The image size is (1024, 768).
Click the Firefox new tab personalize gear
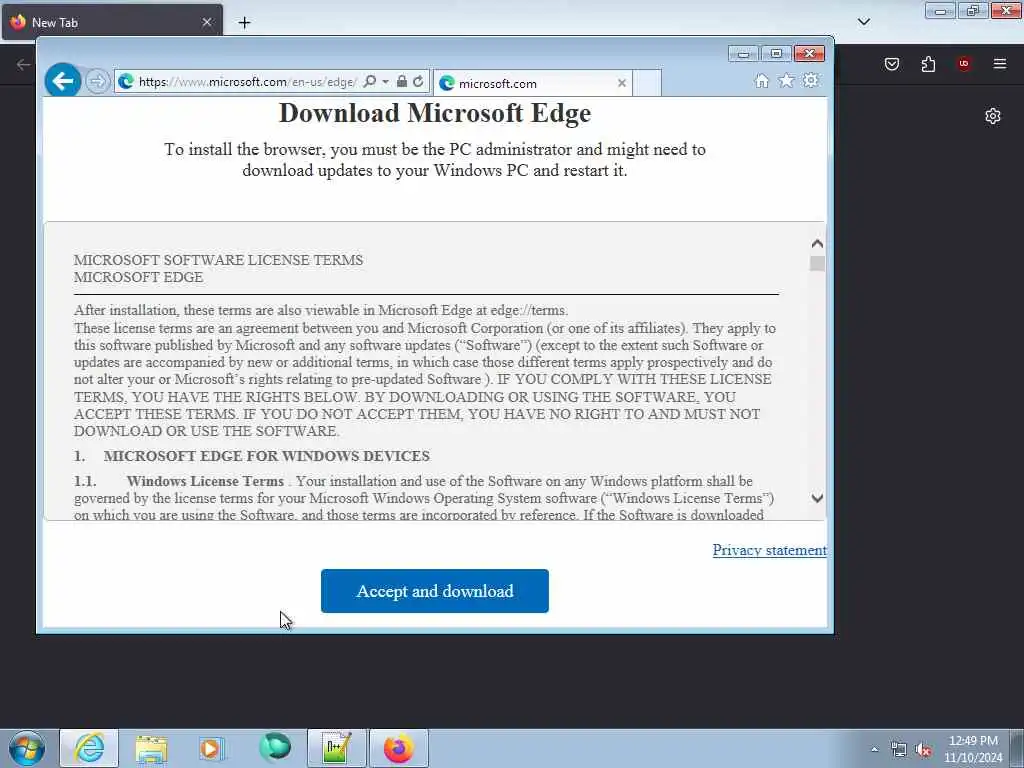point(993,116)
